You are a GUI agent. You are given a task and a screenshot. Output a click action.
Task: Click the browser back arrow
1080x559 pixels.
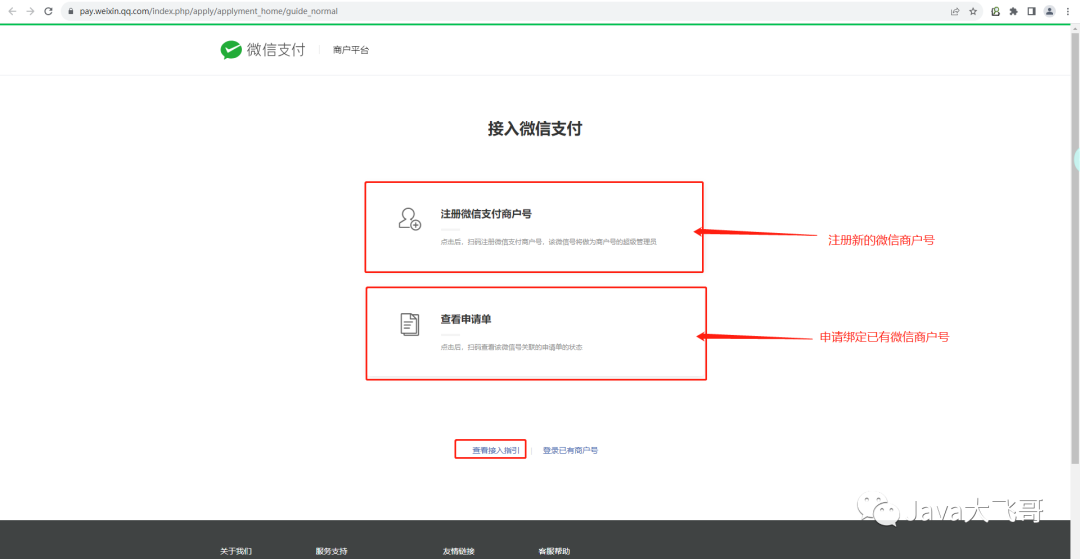pos(12,11)
